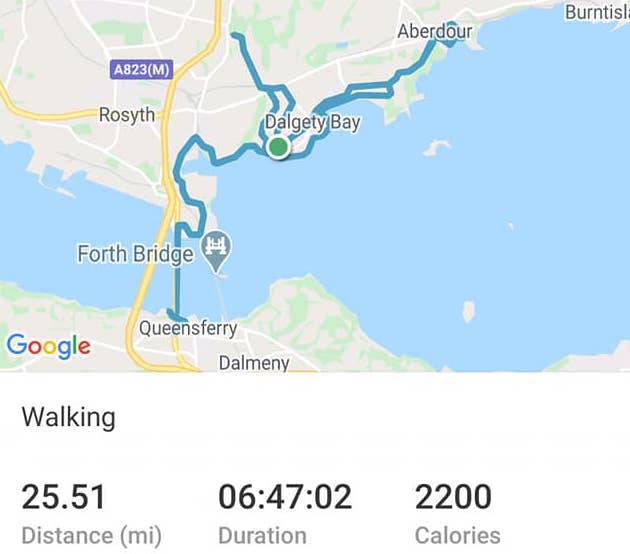Image resolution: width=630 pixels, height=554 pixels.
Task: Click the Google logo on map
Action: 48,346
